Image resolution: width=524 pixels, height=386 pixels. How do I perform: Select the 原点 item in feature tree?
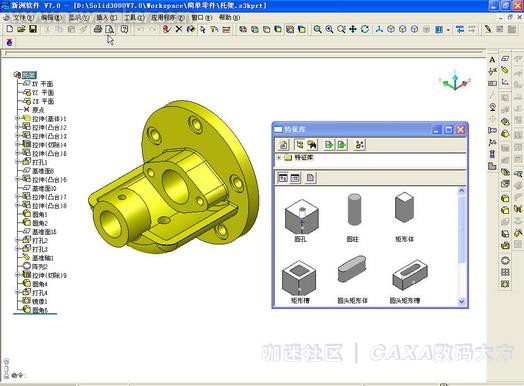tap(38, 110)
